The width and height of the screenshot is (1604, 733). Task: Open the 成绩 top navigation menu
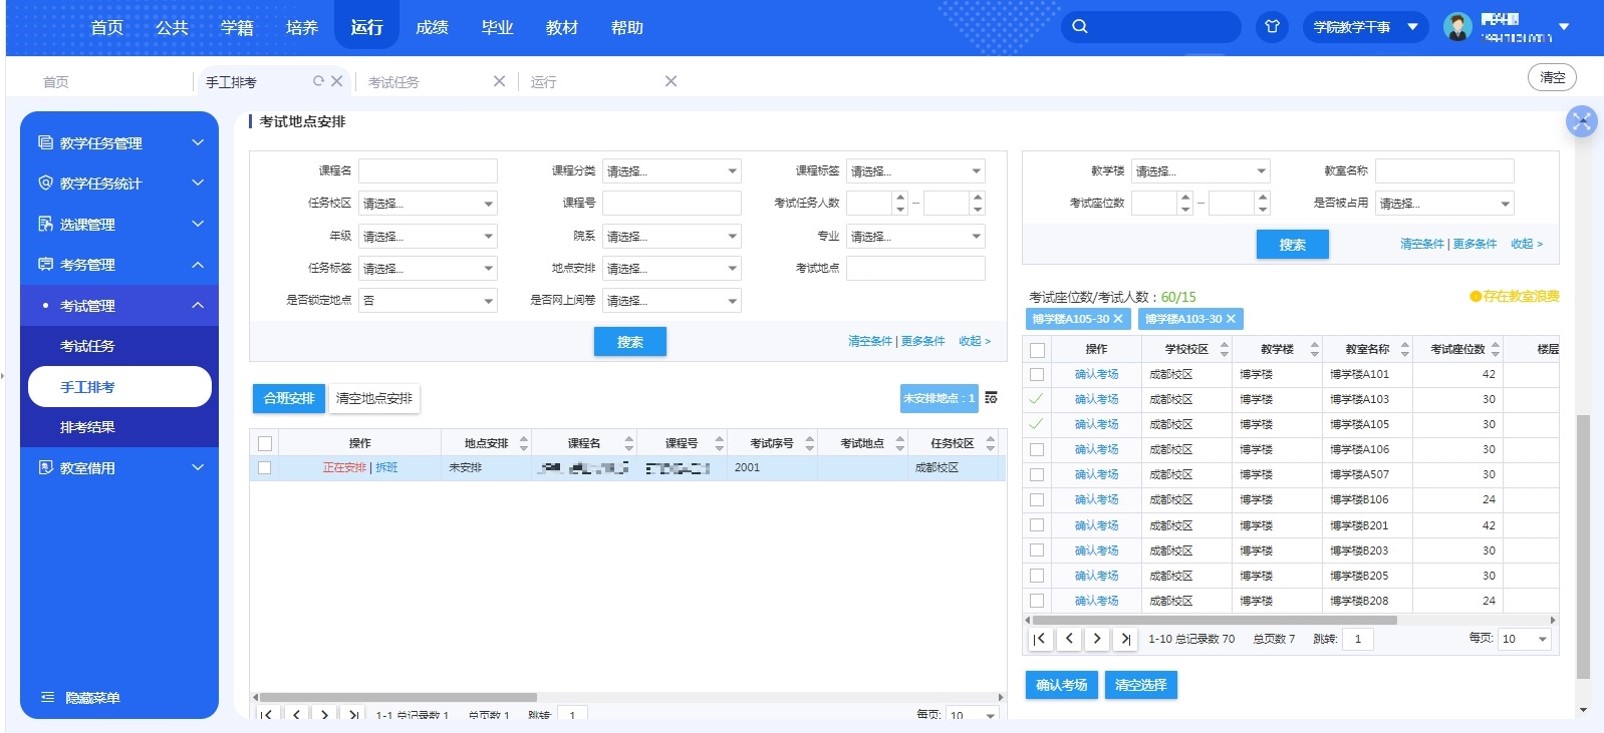432,27
